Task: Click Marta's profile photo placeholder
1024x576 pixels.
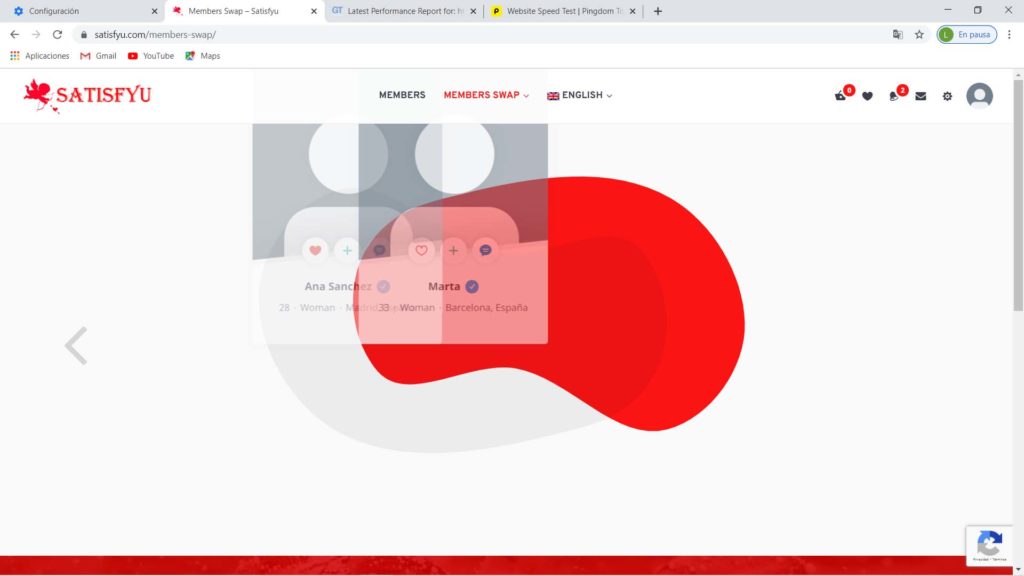Action: pos(454,189)
